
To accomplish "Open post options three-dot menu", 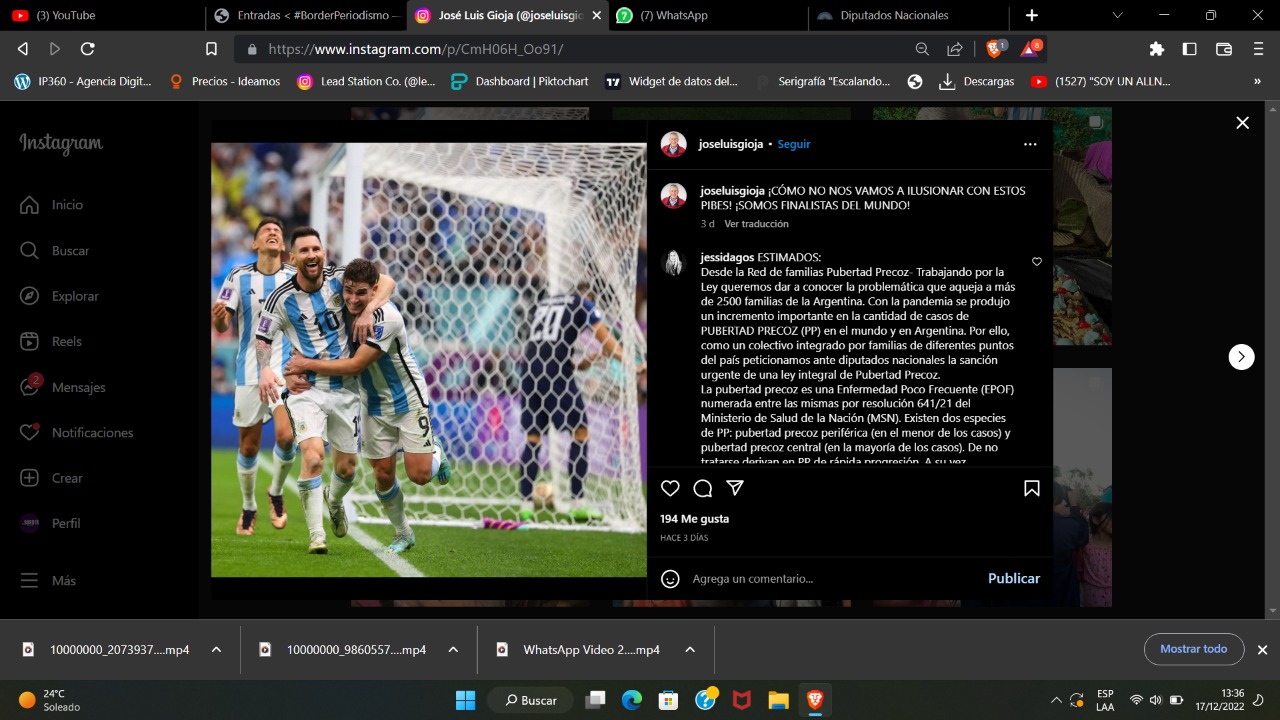I will point(1030,144).
